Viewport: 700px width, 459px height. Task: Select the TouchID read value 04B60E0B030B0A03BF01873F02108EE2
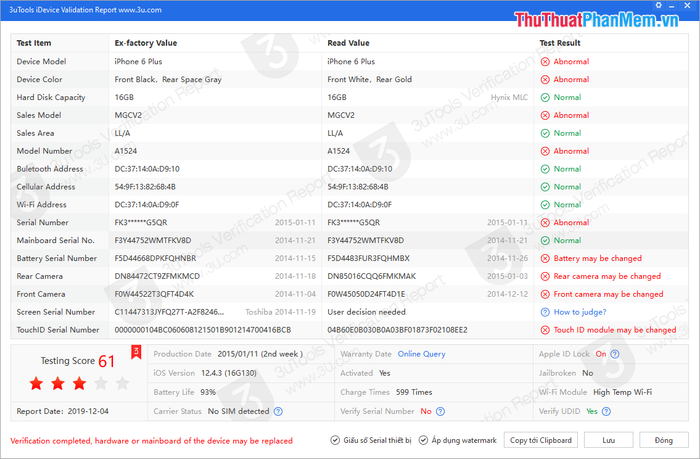(397, 330)
